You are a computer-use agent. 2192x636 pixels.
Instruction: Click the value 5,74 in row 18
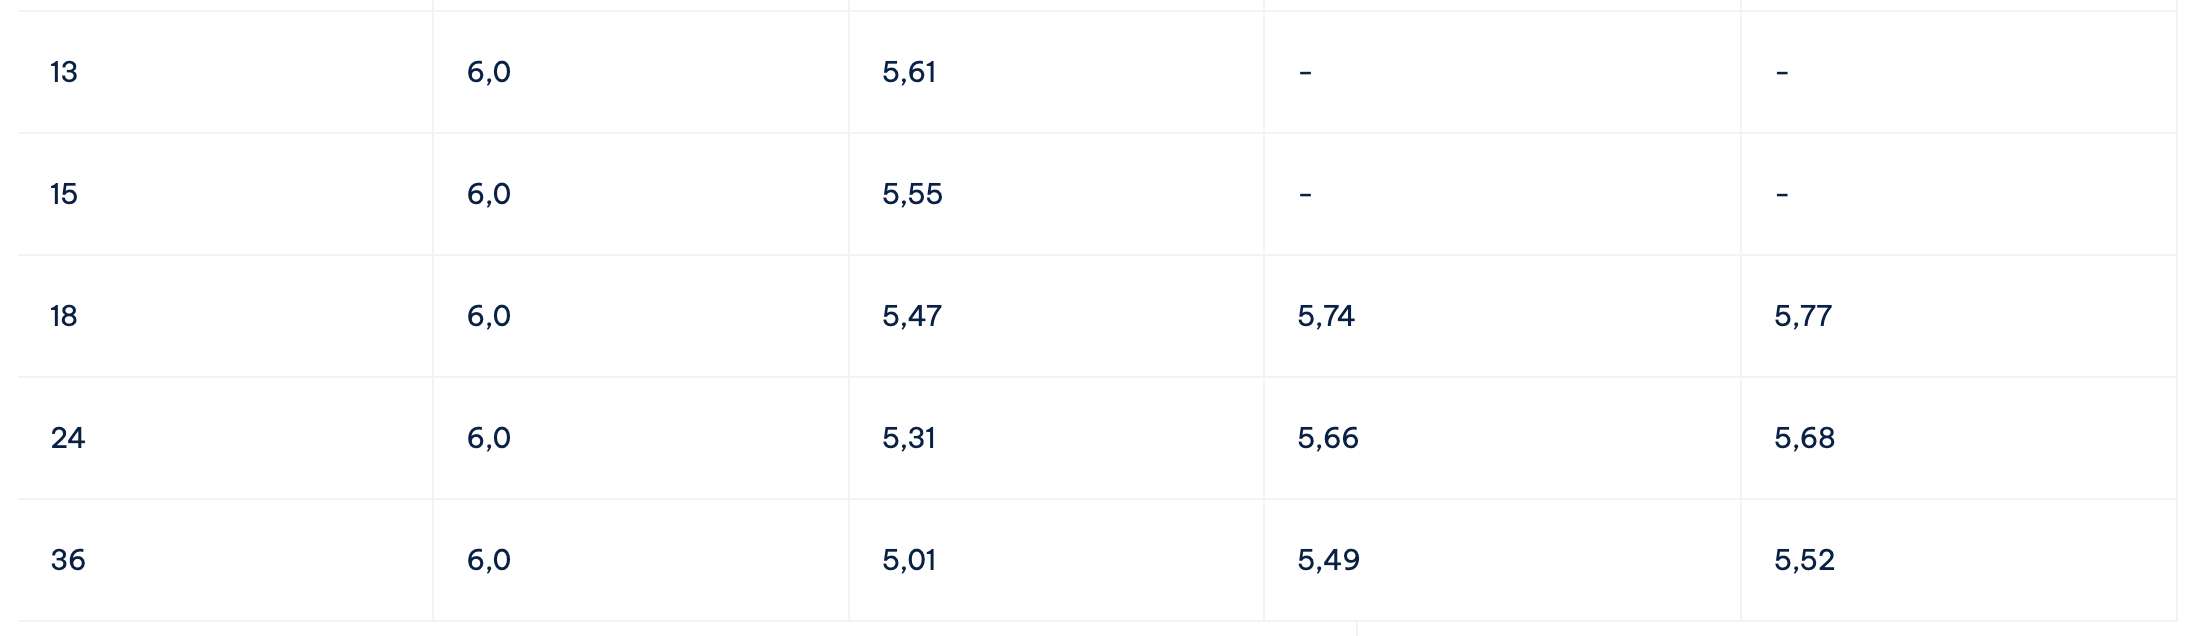[x=1326, y=316]
